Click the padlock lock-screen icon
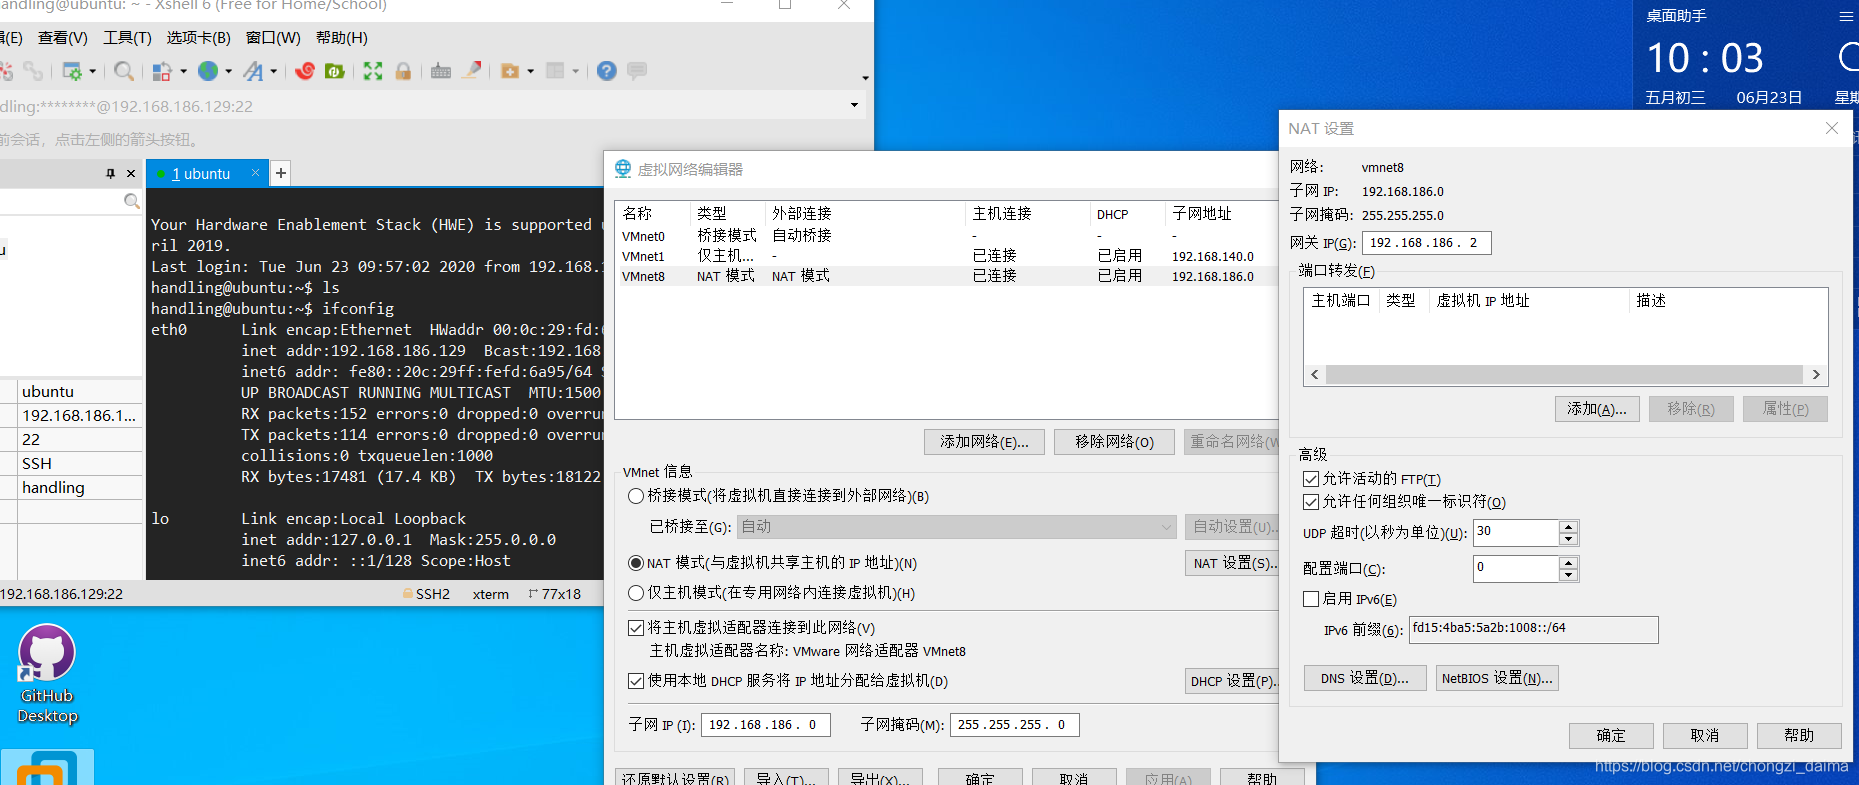The height and width of the screenshot is (785, 1859). coord(403,71)
